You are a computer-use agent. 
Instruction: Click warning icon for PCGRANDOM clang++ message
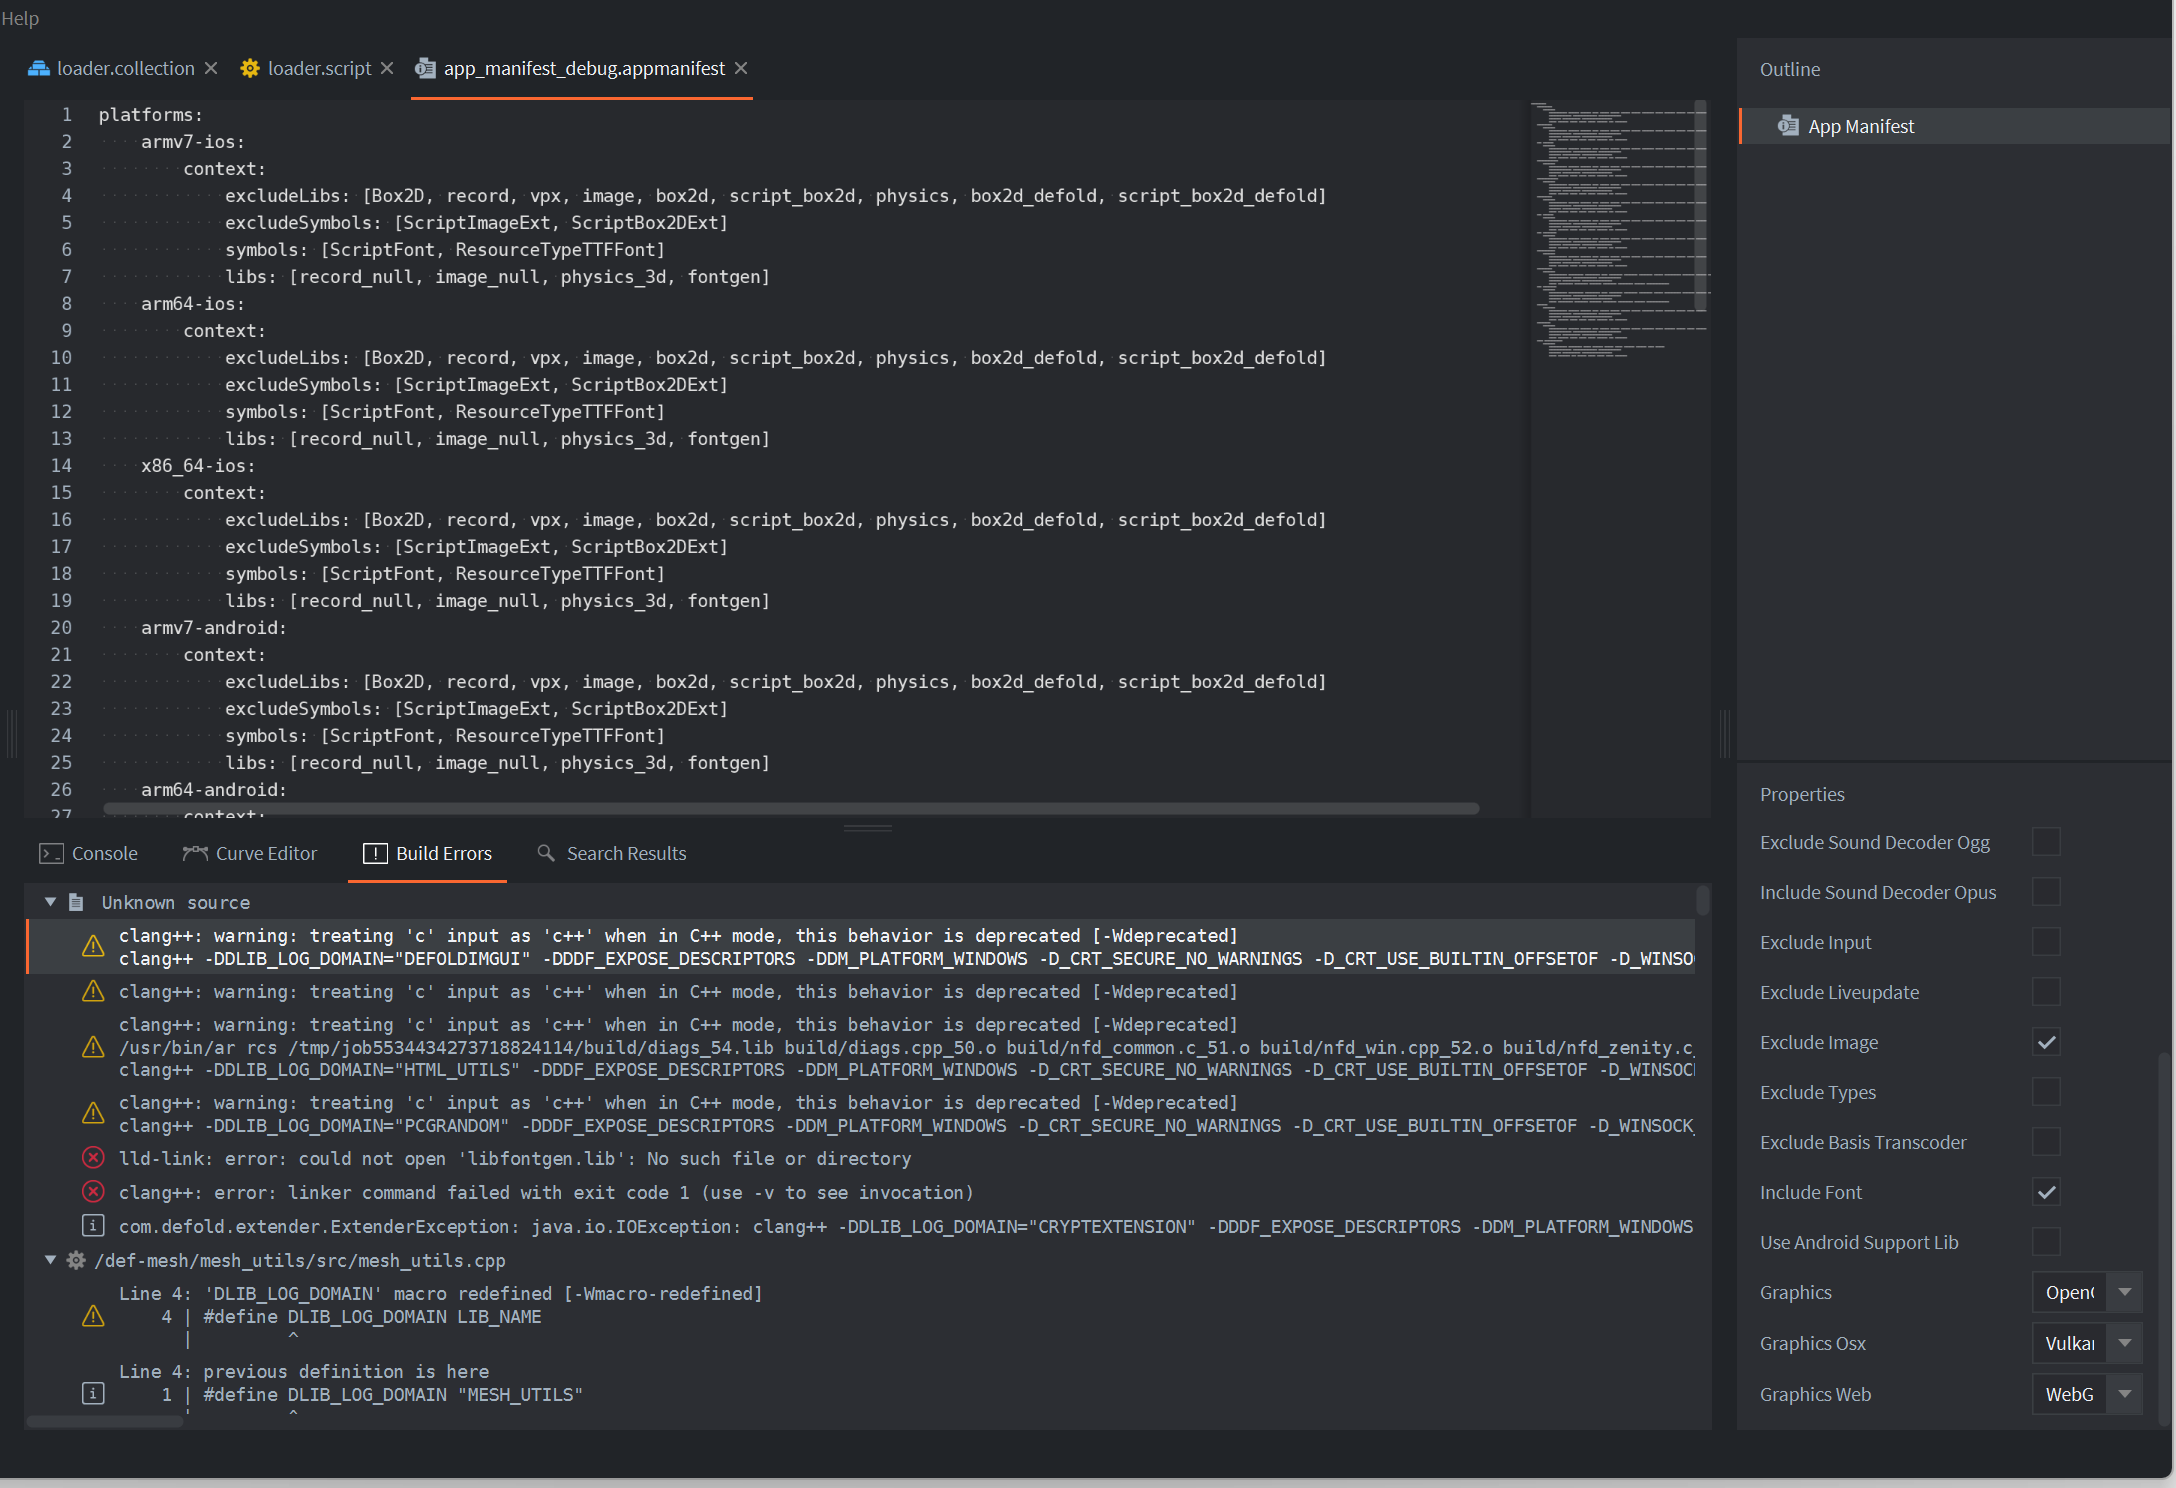click(93, 1113)
